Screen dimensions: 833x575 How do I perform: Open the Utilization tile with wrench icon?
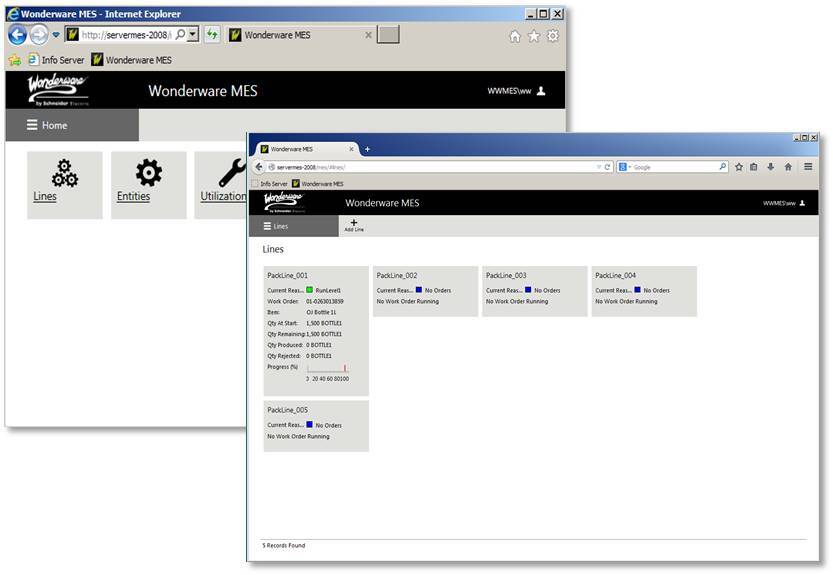click(222, 185)
